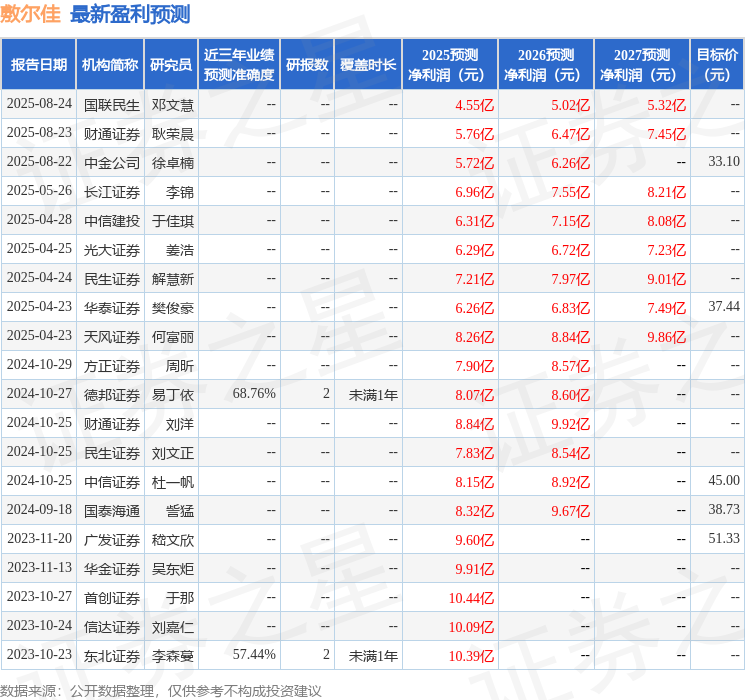Click the 最新盈利预测 heading

point(130,14)
